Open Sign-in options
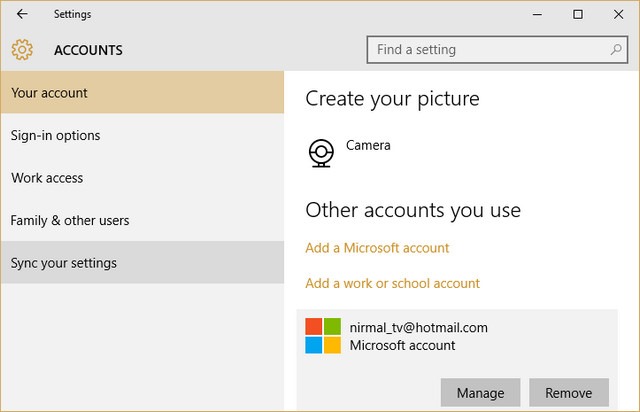Screen dimensions: 640x412 (x=142, y=135)
